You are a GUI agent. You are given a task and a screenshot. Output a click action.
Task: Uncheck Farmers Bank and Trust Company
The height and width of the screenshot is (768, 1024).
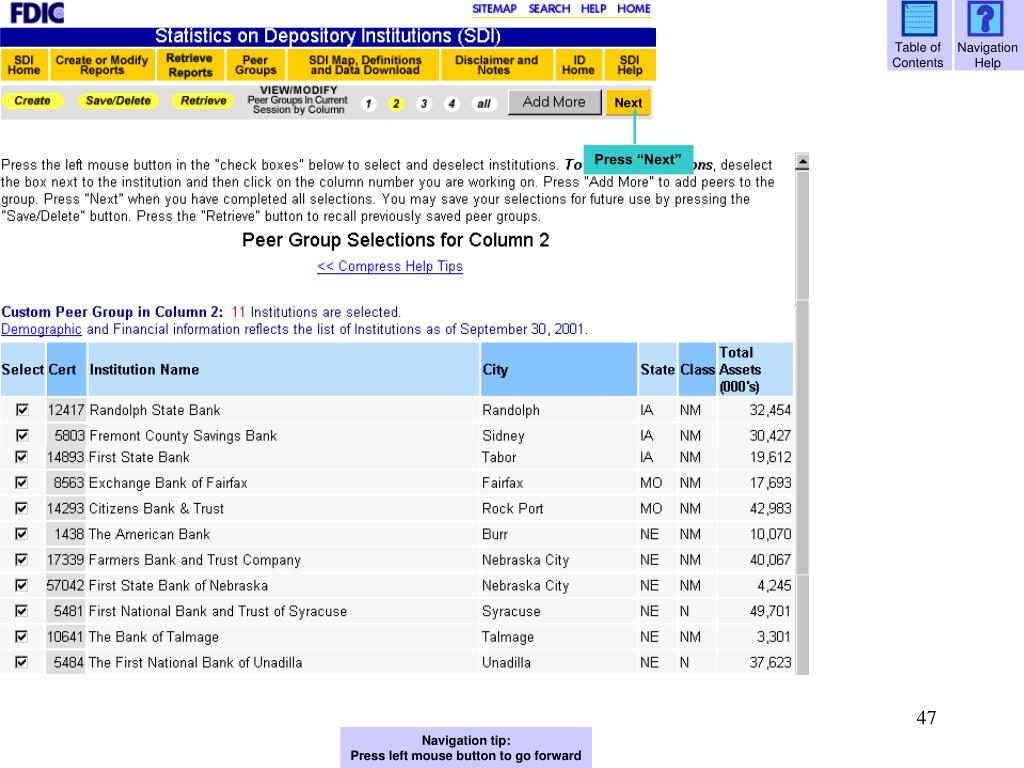22,560
